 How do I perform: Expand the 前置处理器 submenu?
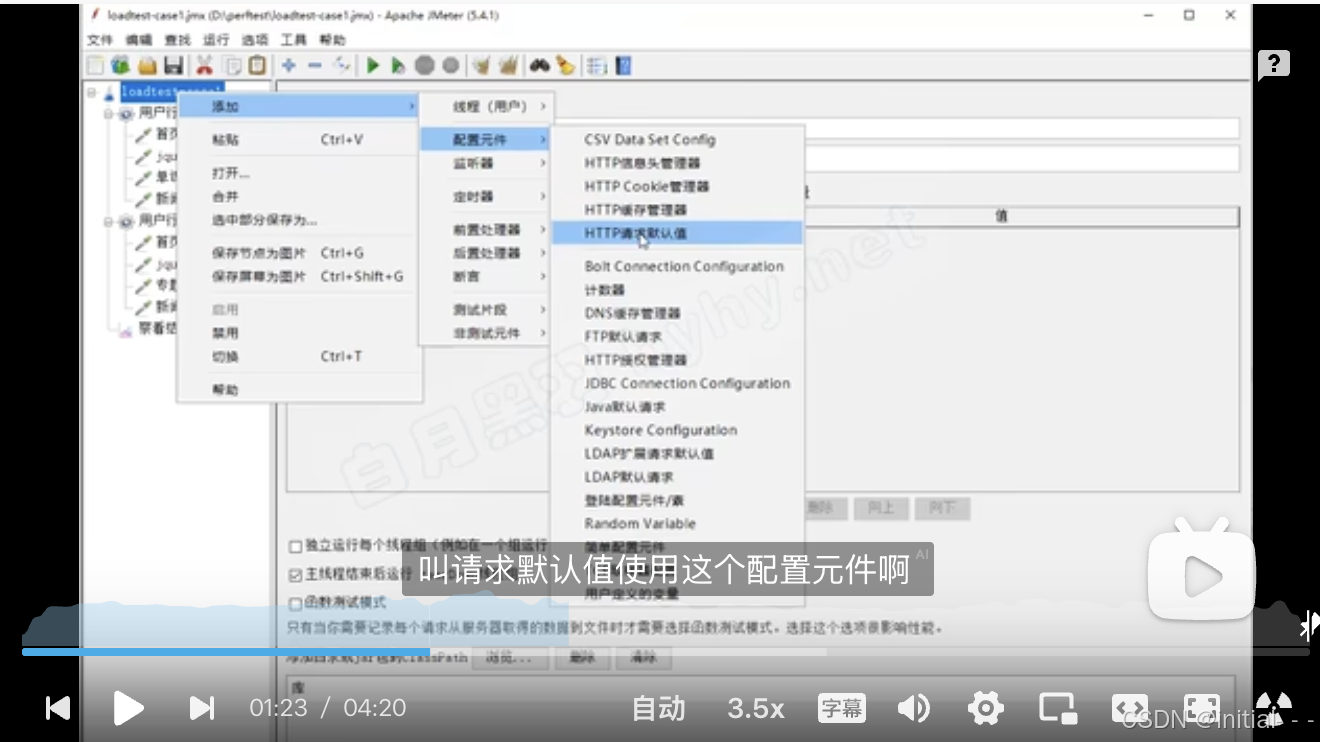485,230
